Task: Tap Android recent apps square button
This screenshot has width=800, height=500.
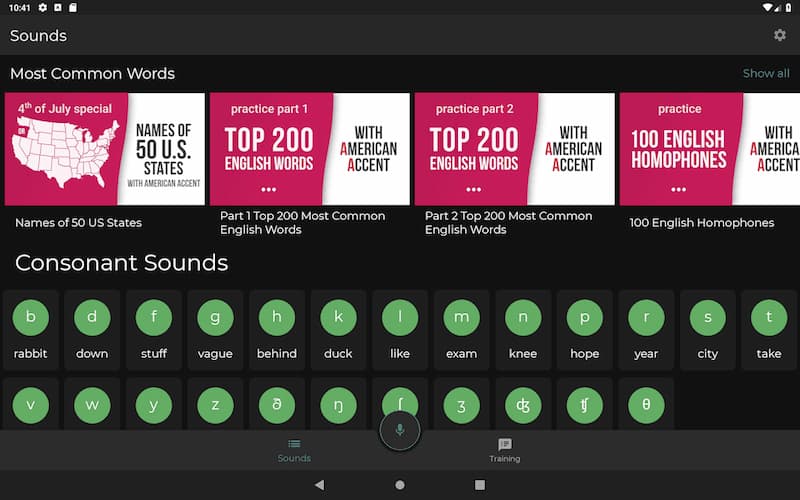Action: click(480, 485)
